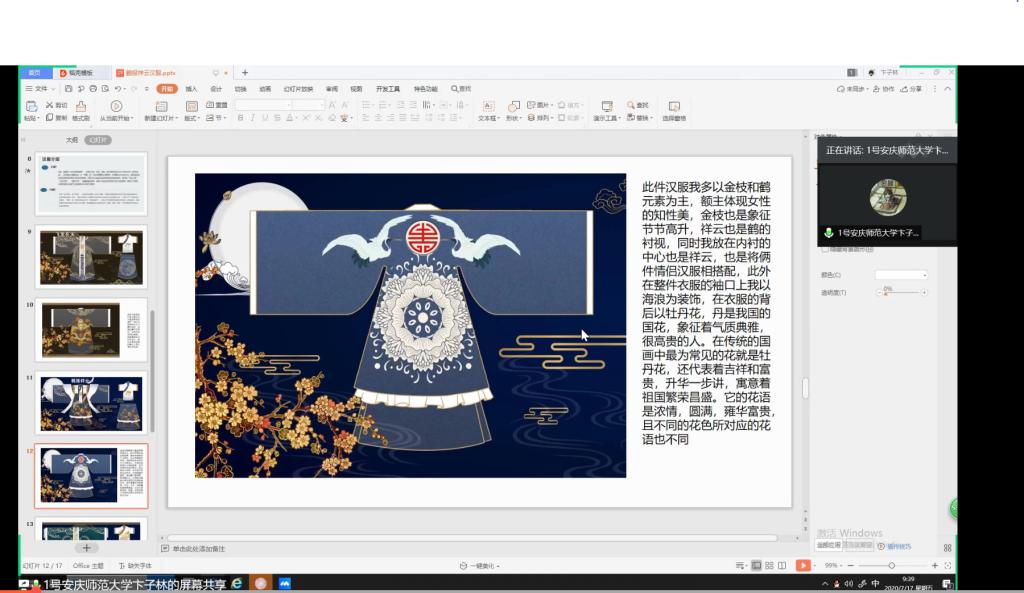This screenshot has height=593, width=1024.
Task: Expand the File (文件) menu
Action: point(40,89)
